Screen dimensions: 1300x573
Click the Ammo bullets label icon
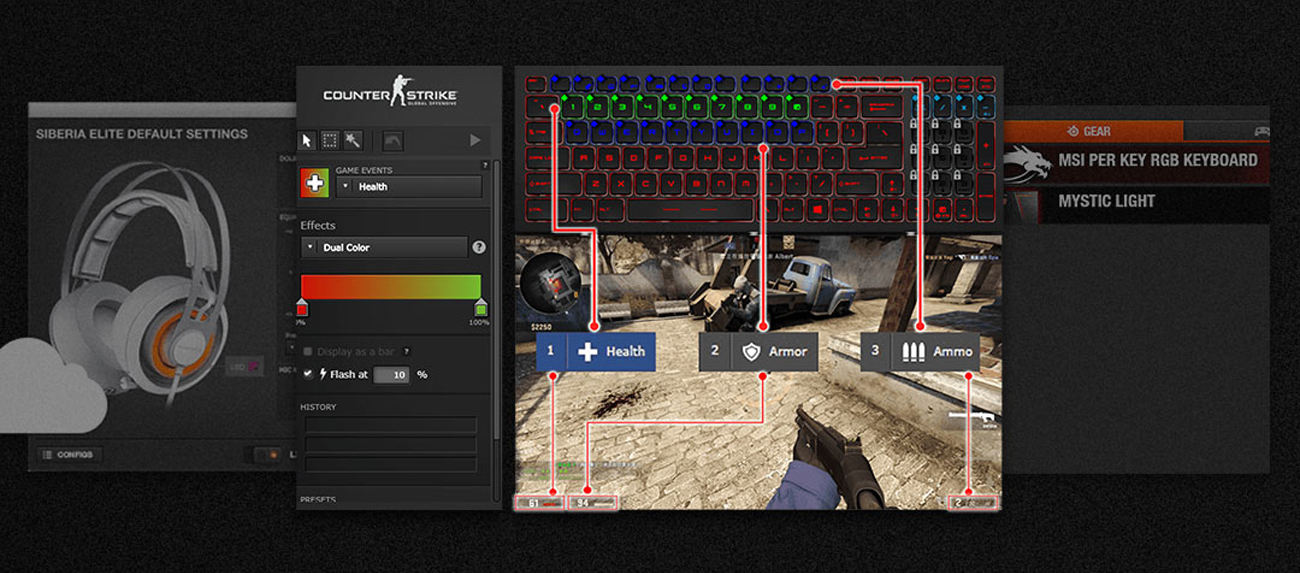point(911,352)
